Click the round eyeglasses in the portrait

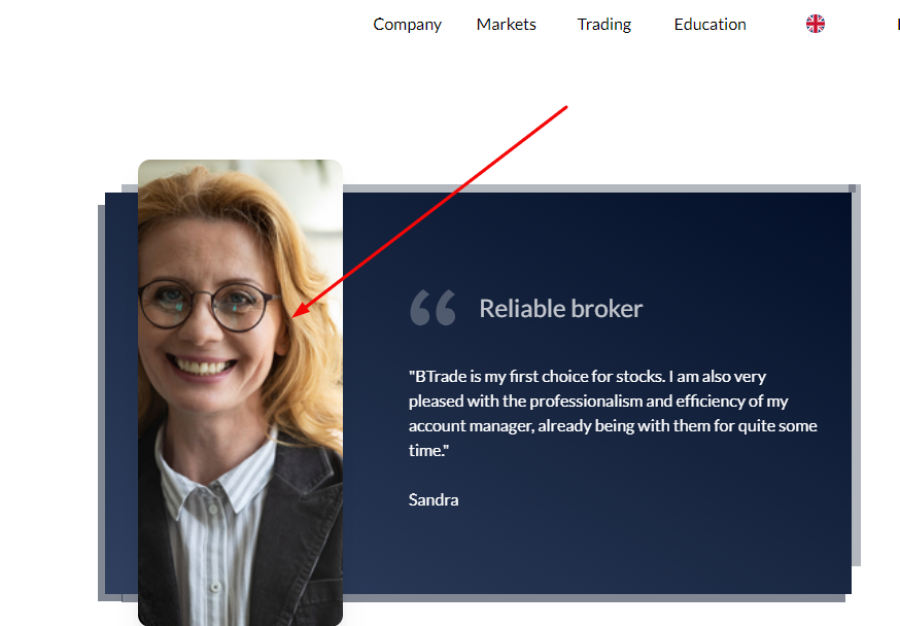coord(207,304)
